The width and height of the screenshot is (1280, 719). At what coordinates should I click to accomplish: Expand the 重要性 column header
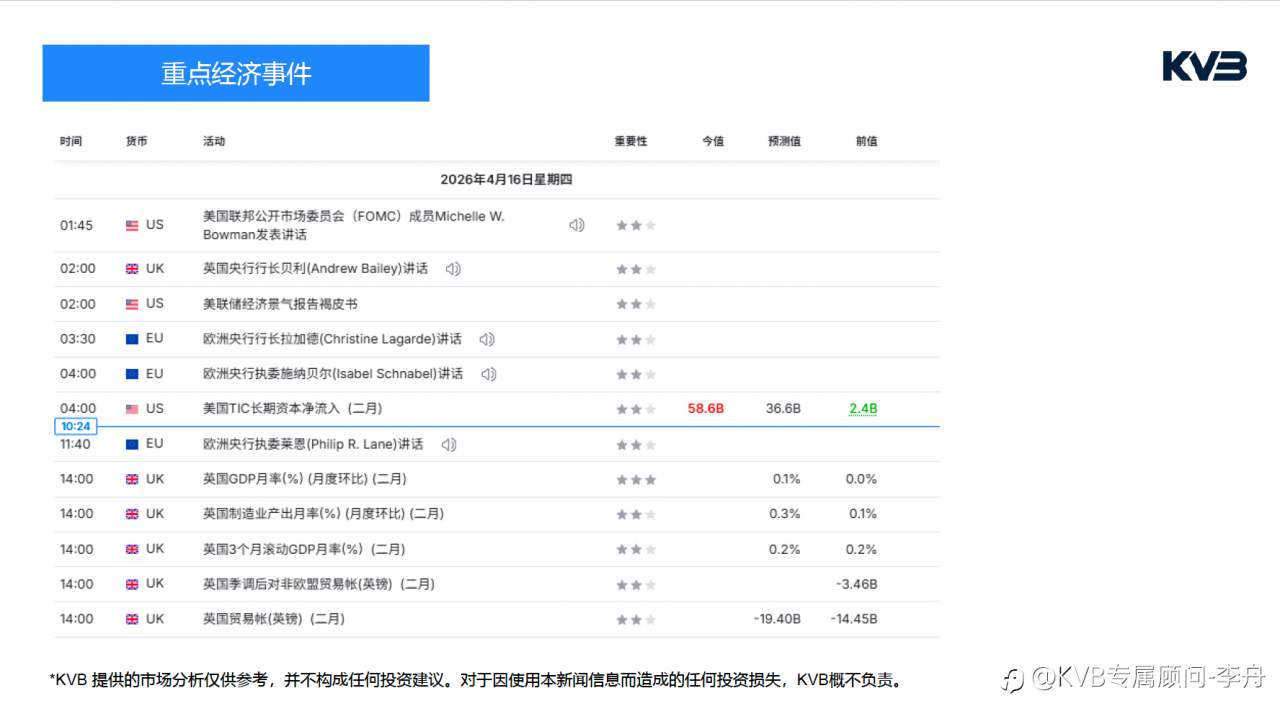(x=630, y=141)
